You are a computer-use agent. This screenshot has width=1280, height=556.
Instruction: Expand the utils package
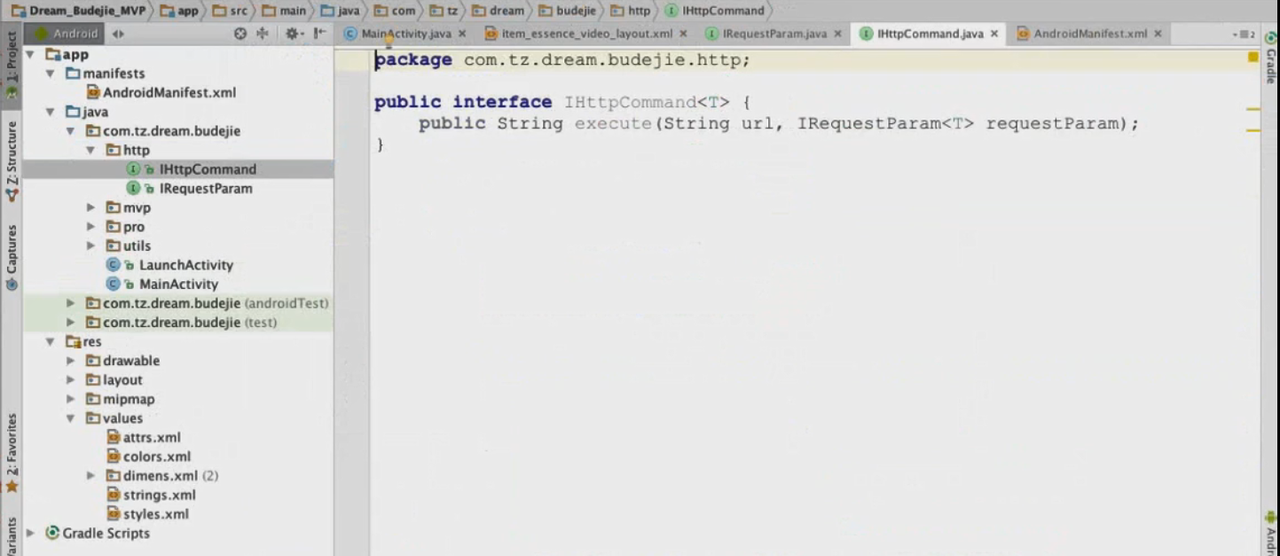90,245
